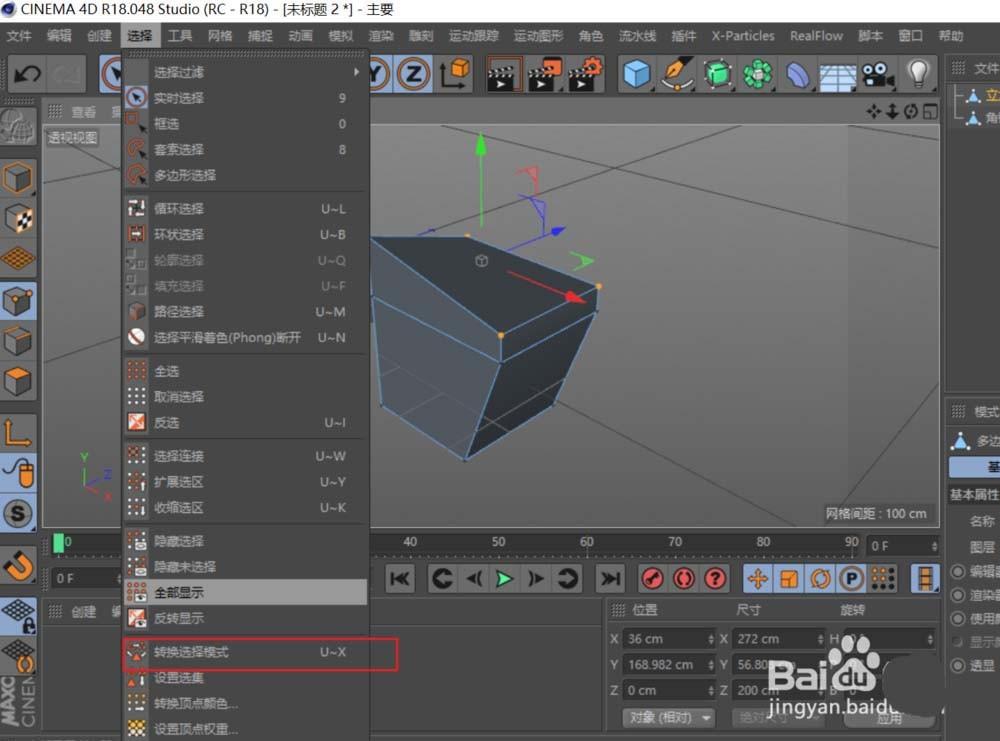Toggle the Z axis lock in the toolbar
The width and height of the screenshot is (1000, 741).
point(410,73)
